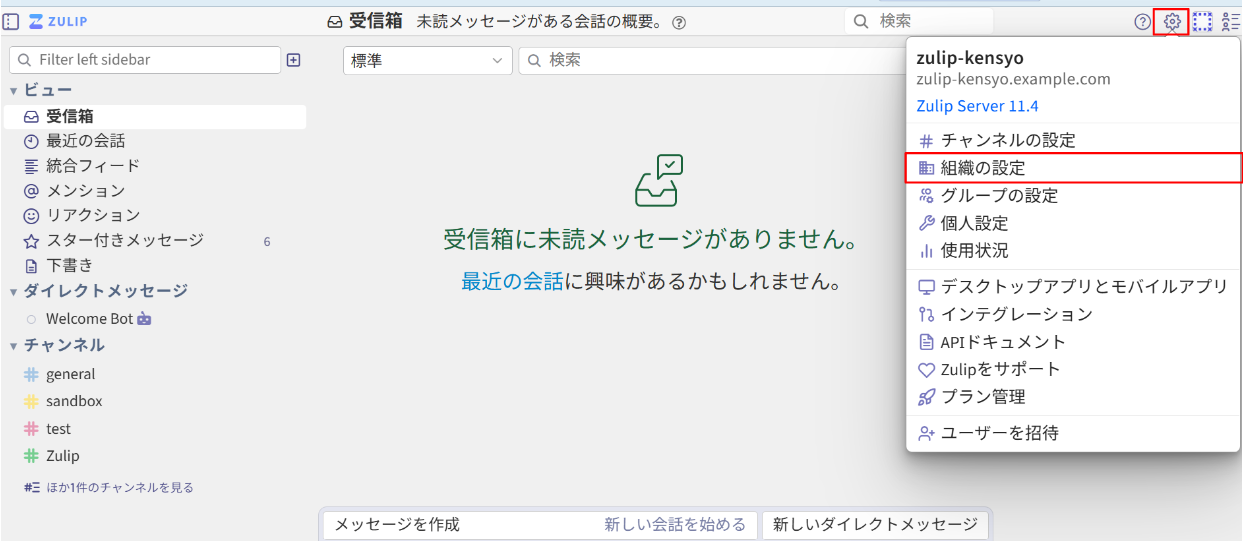The image size is (1243, 541).
Task: Open the sandbox channel
Action: (74, 401)
